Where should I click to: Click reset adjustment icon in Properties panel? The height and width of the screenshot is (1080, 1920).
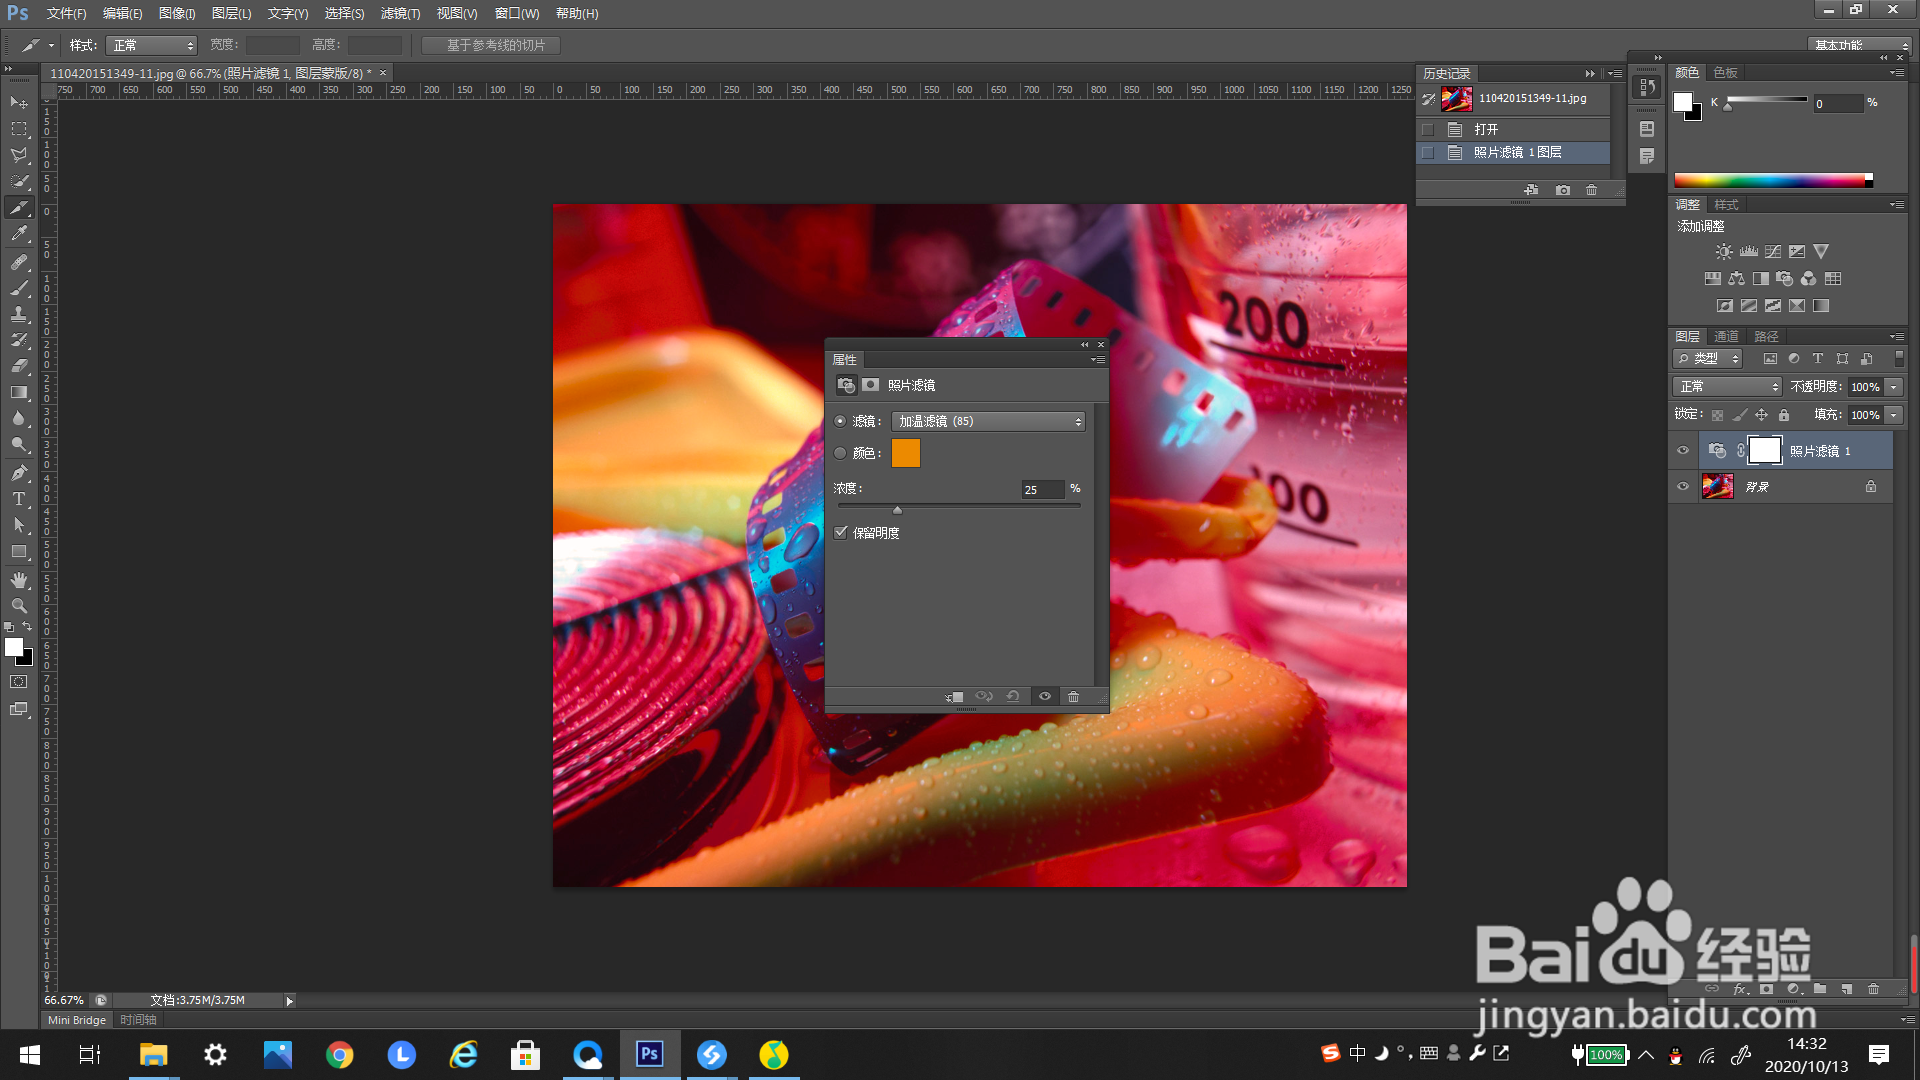coord(1013,697)
